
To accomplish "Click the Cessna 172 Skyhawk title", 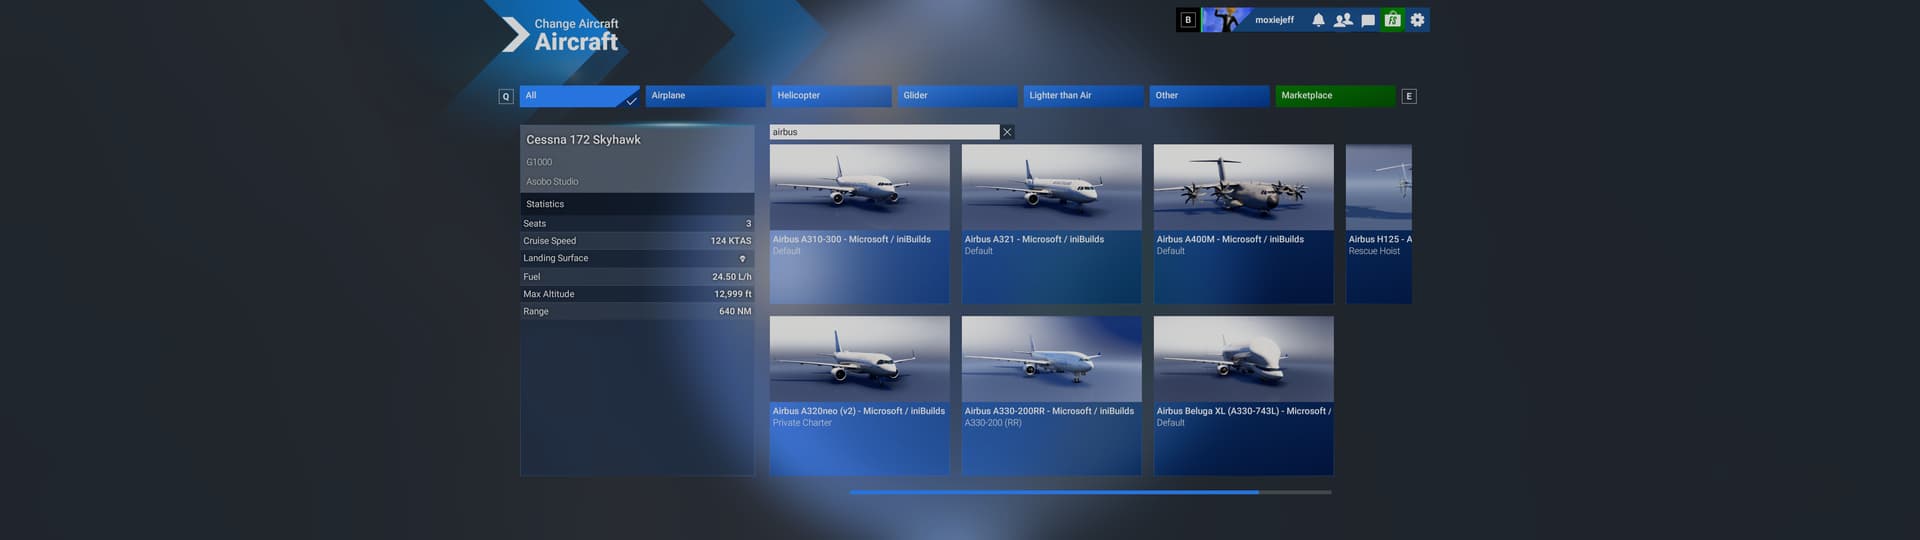I will pyautogui.click(x=583, y=140).
